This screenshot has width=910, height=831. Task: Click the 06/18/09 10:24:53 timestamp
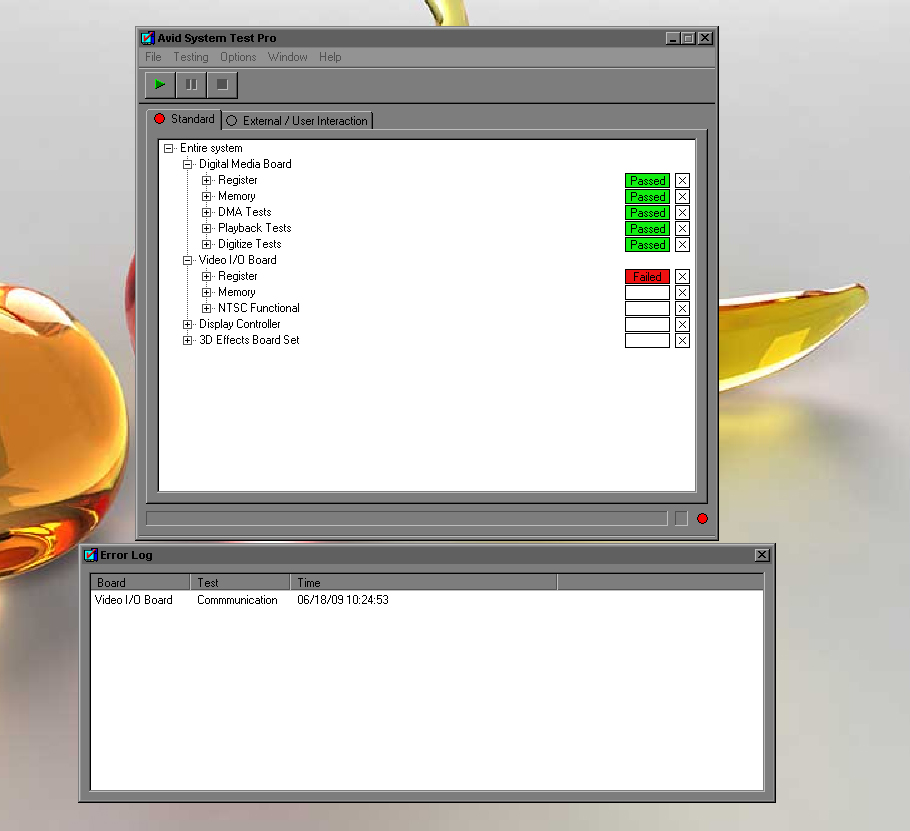pos(343,600)
